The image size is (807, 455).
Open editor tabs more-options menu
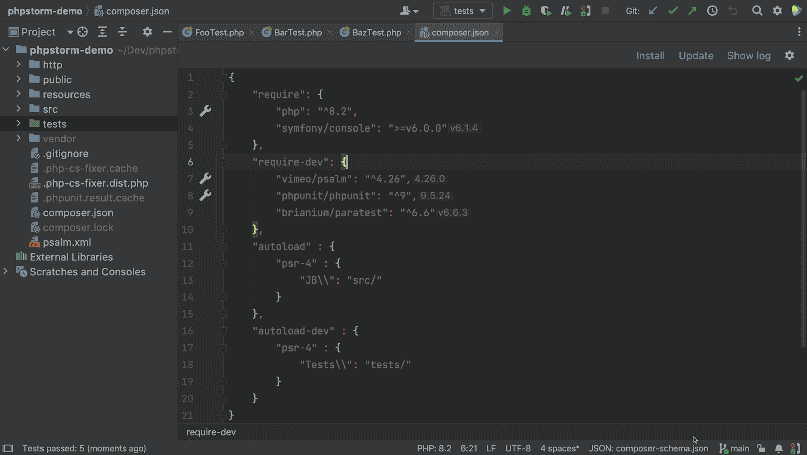[x=799, y=32]
